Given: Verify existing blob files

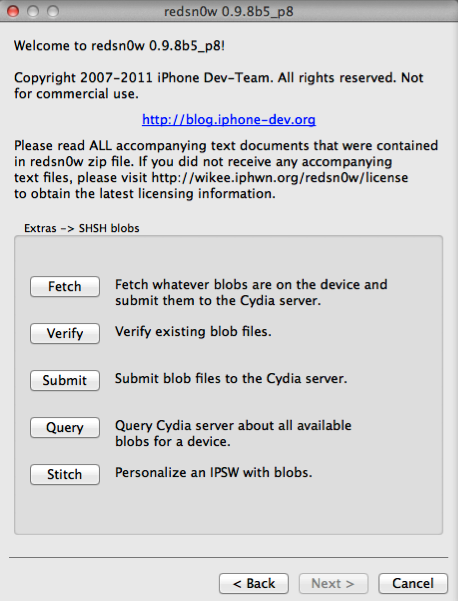Looking at the screenshot, I should tap(65, 333).
